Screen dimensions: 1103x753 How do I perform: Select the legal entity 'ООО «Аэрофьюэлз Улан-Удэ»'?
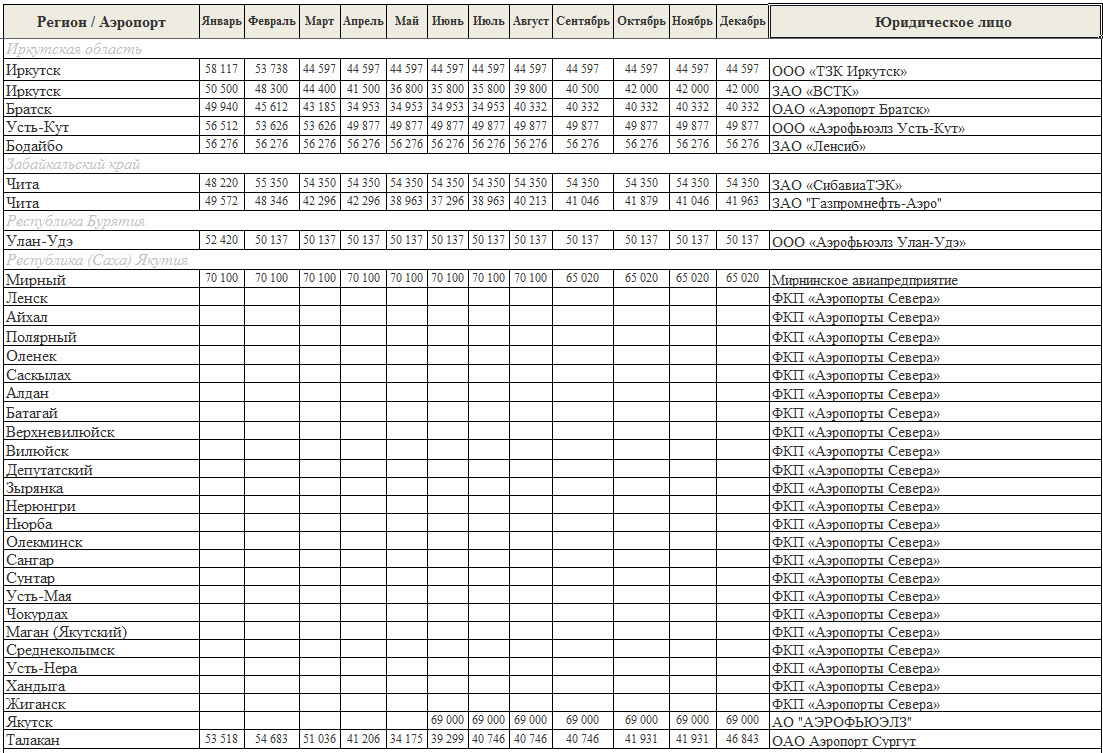tap(869, 242)
